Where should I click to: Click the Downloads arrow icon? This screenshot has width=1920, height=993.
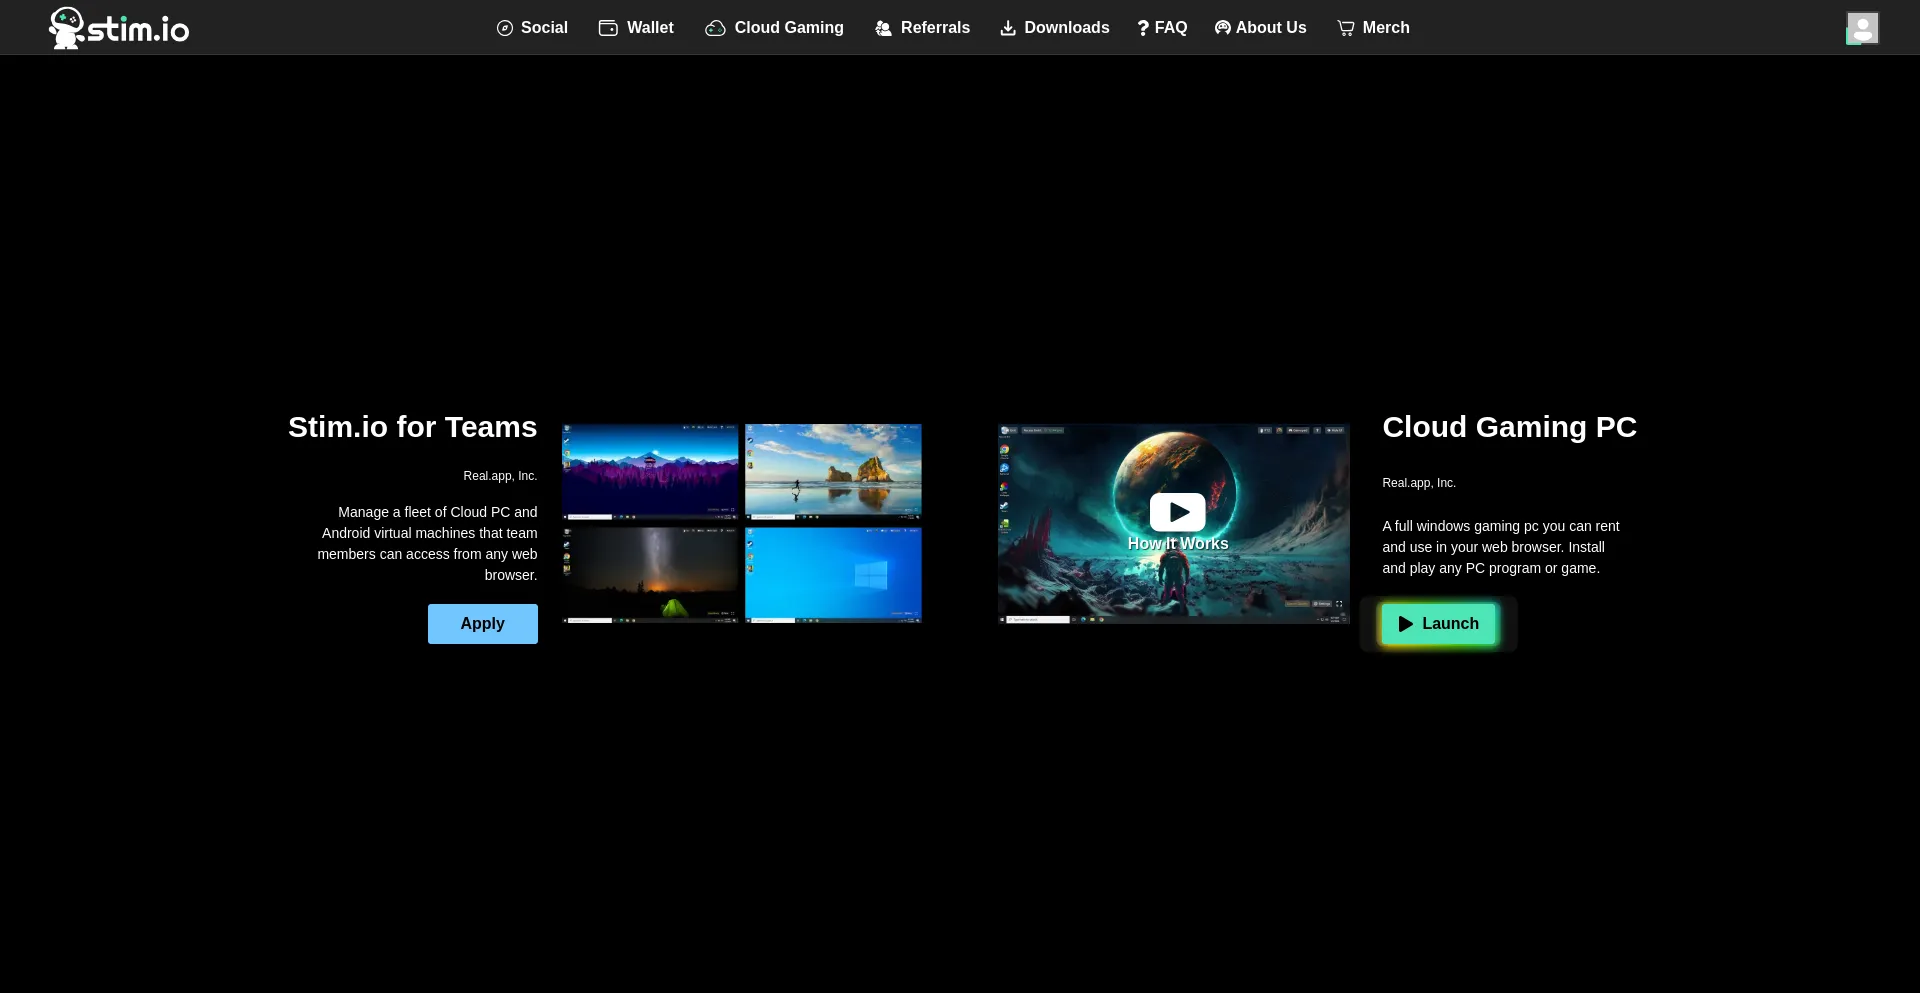(1008, 28)
